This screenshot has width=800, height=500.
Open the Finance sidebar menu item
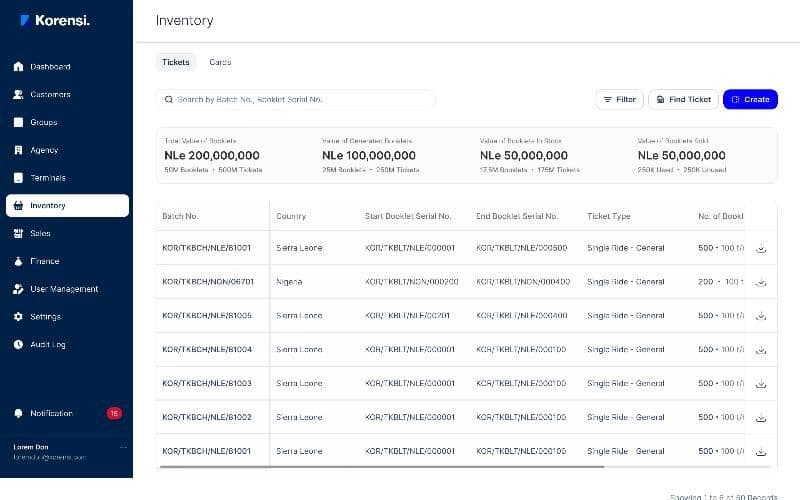click(67, 261)
